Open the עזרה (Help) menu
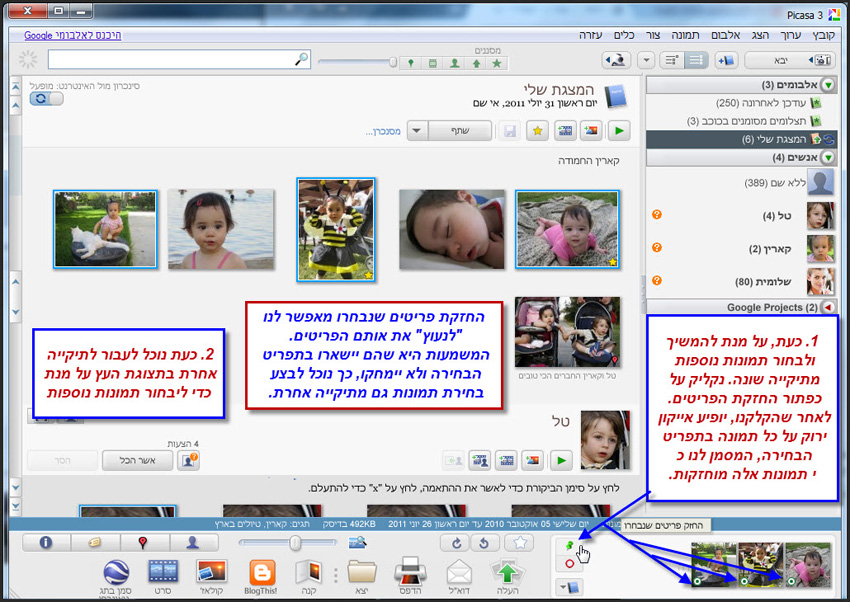Viewport: 850px width, 602px height. pyautogui.click(x=590, y=35)
